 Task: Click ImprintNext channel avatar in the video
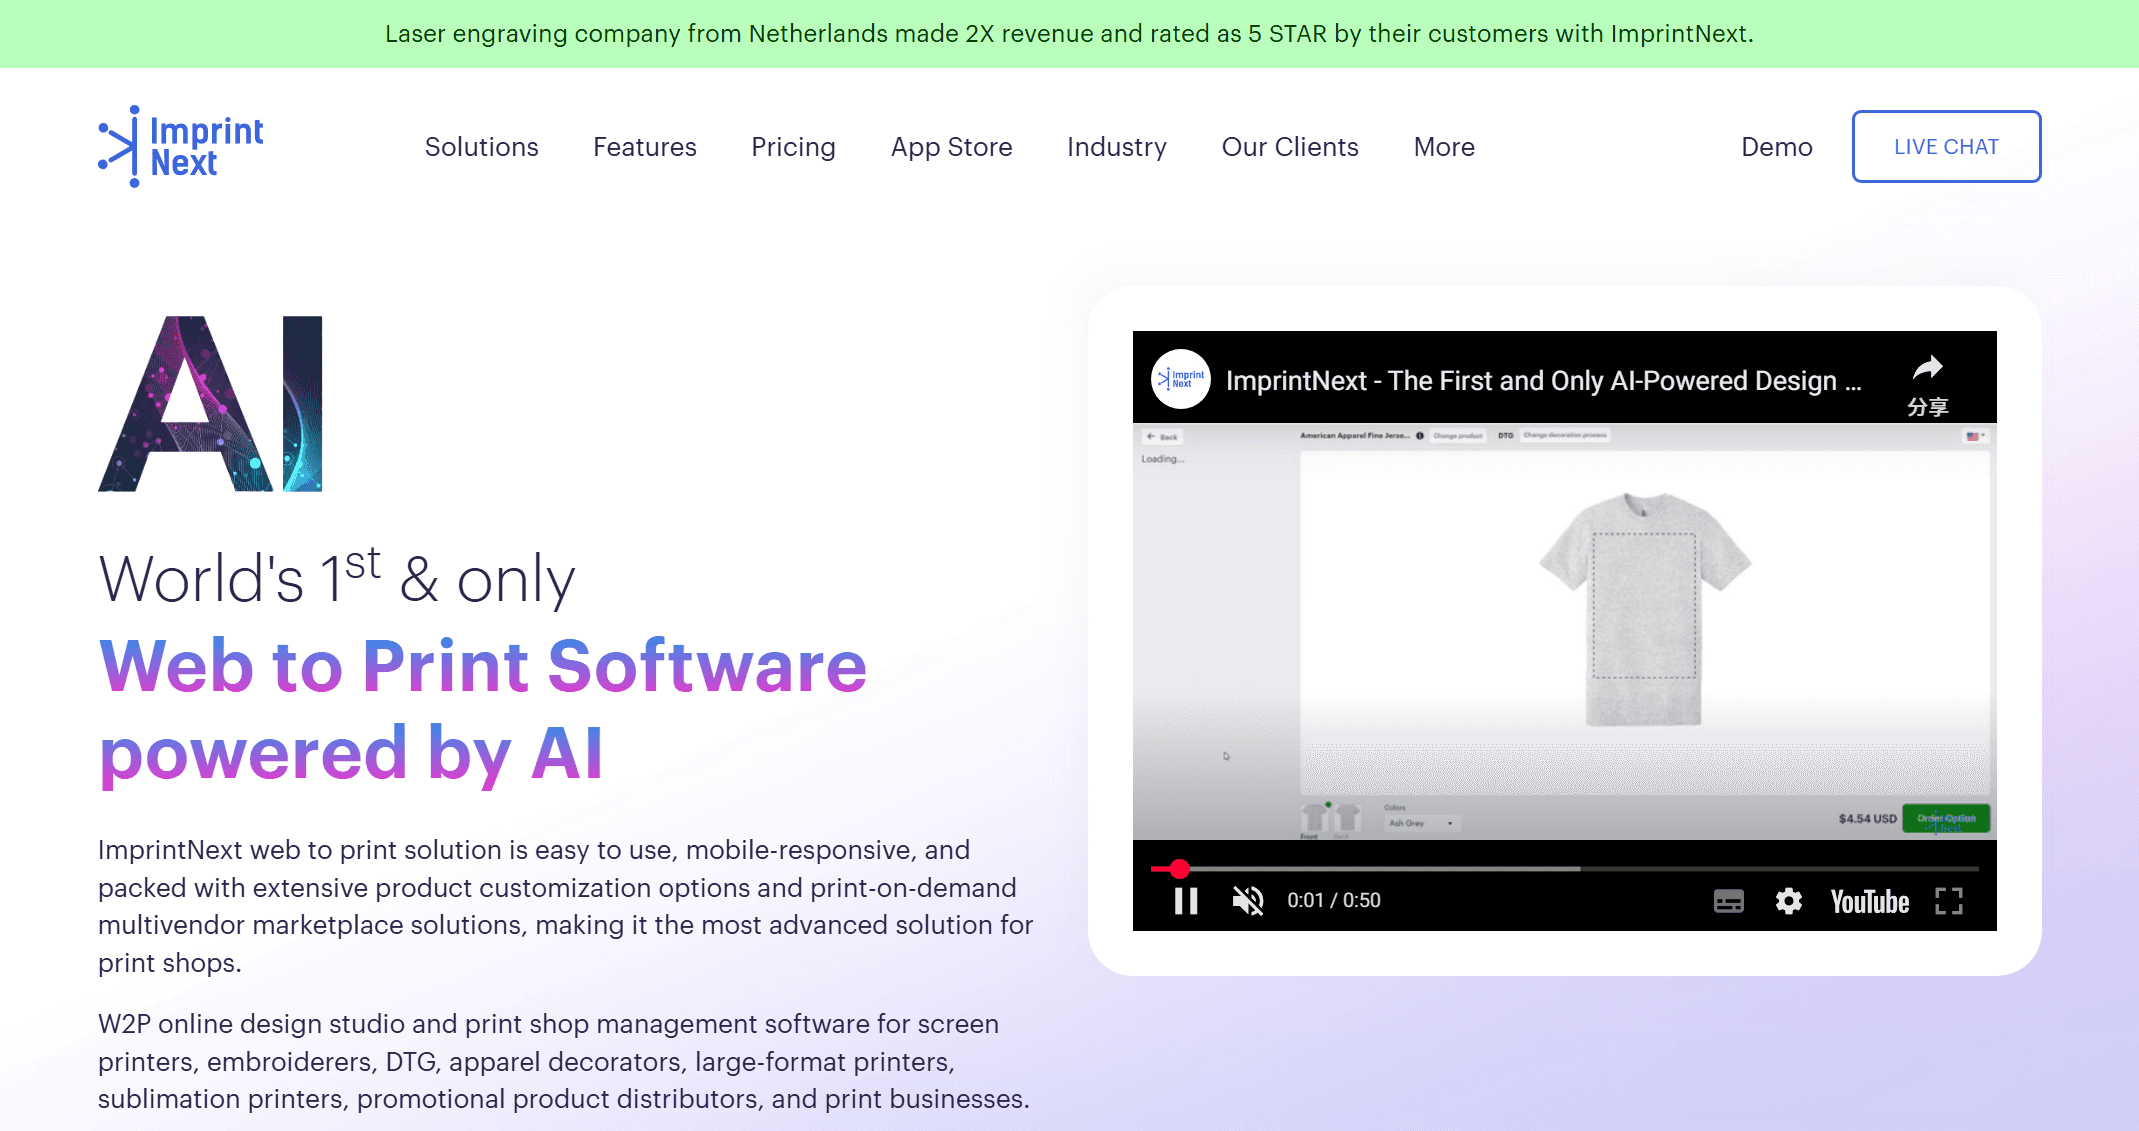point(1181,379)
